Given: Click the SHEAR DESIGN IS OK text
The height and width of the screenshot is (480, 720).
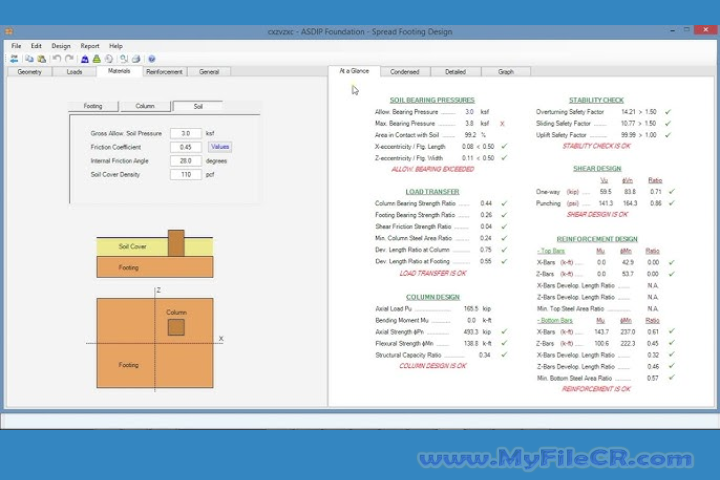Looking at the screenshot, I should click(597, 215).
